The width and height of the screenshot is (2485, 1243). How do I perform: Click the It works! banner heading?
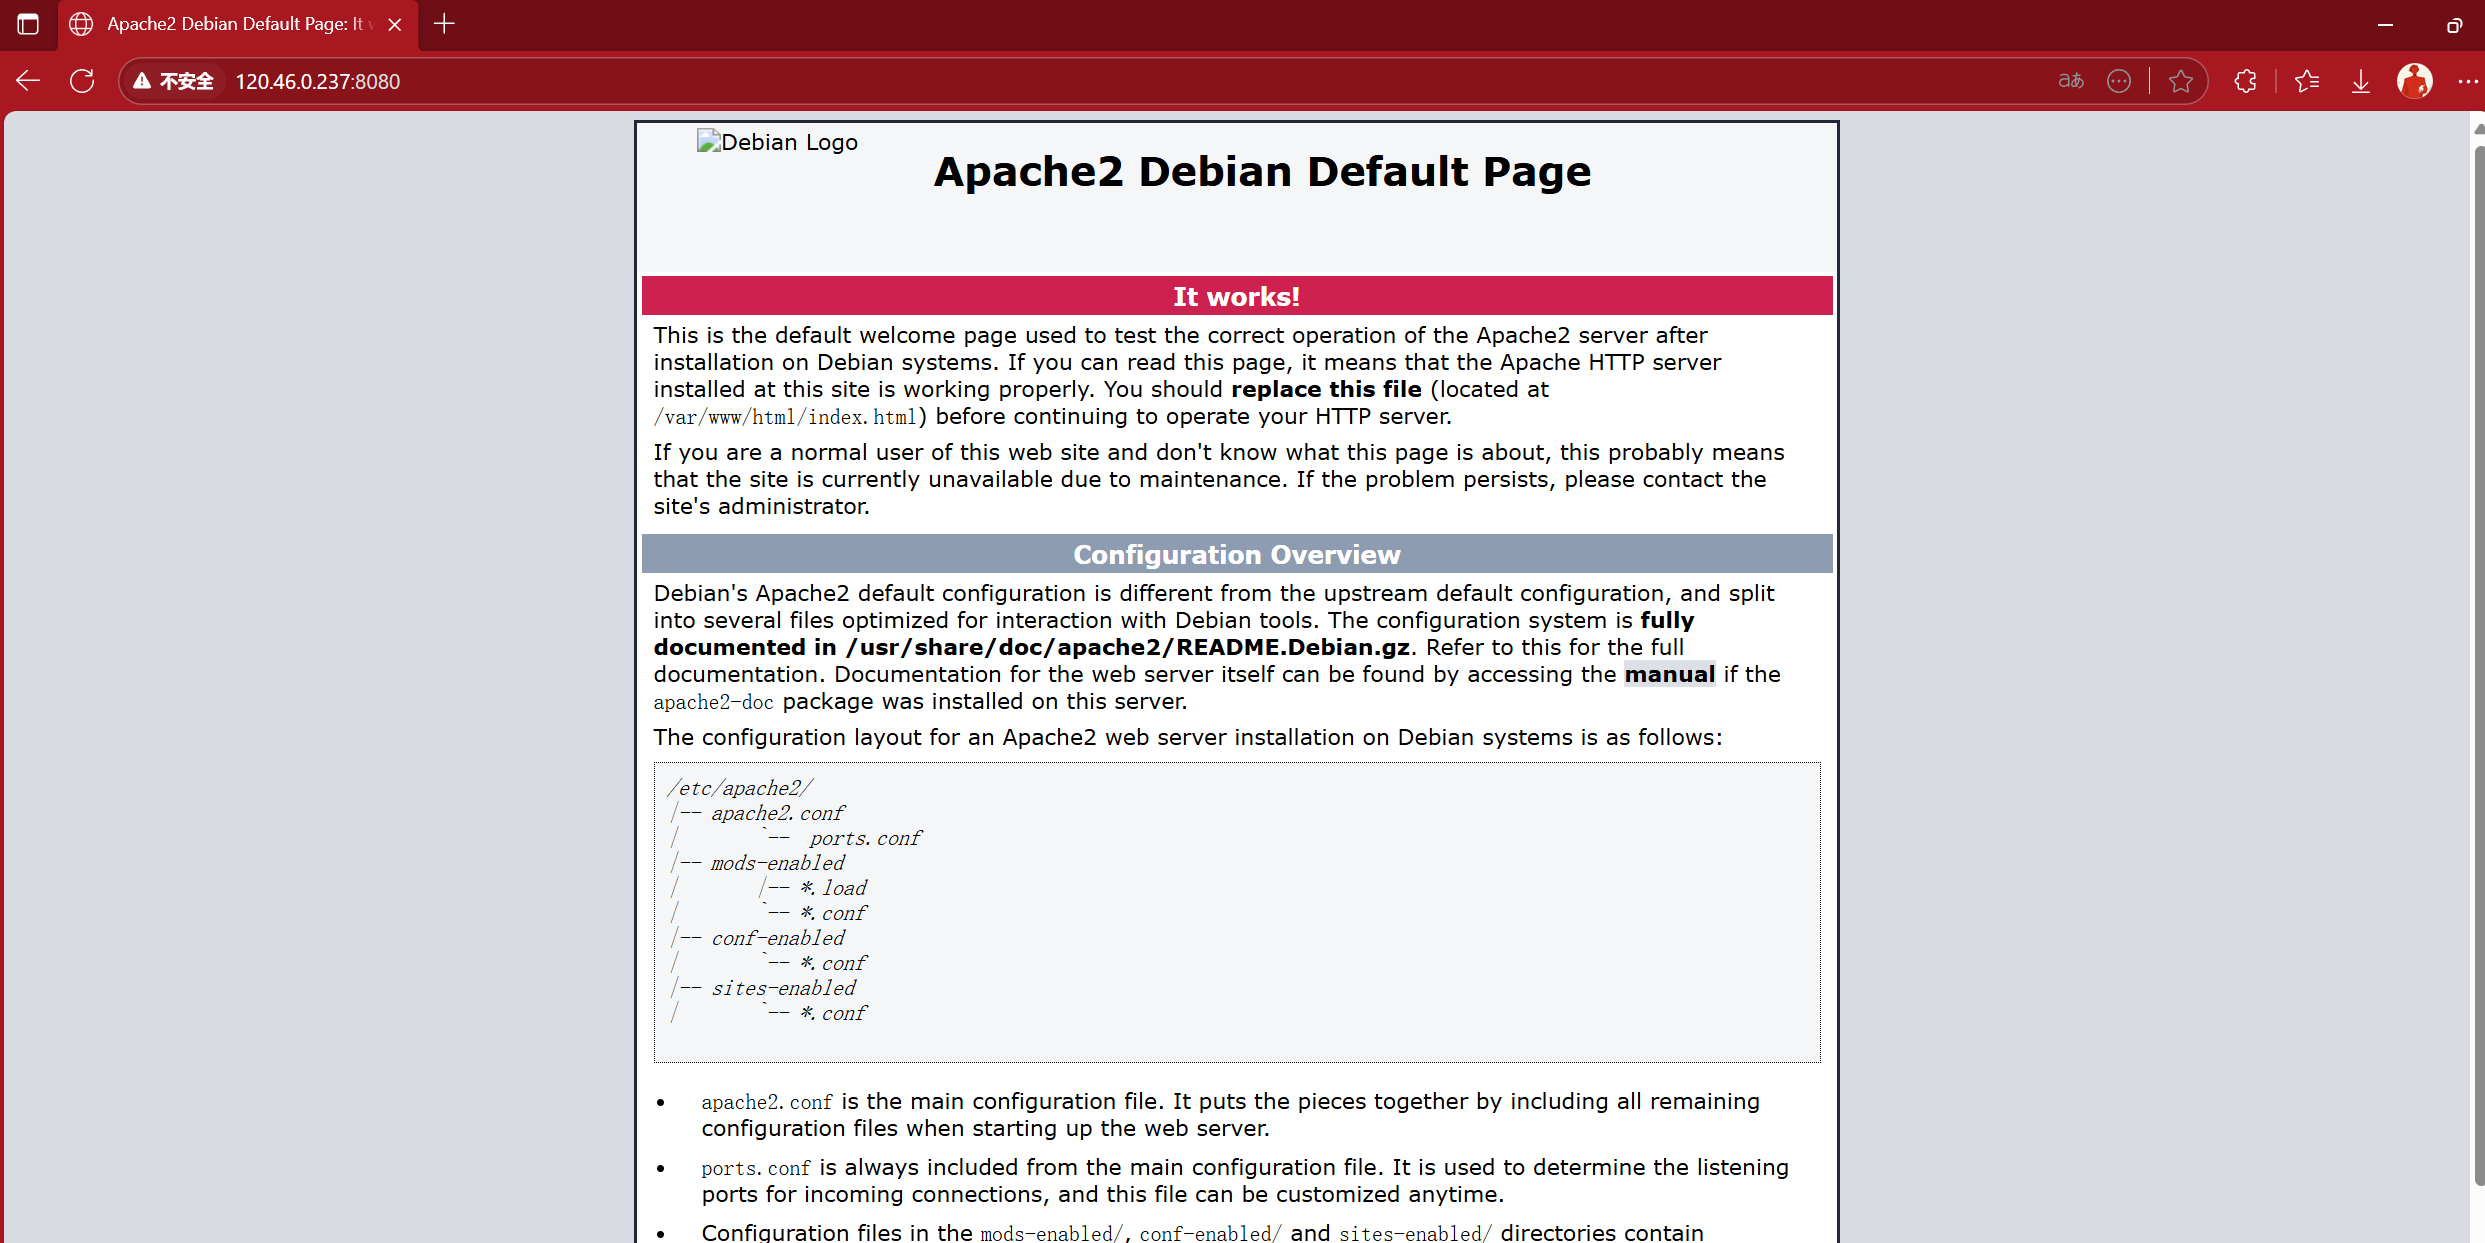point(1236,297)
